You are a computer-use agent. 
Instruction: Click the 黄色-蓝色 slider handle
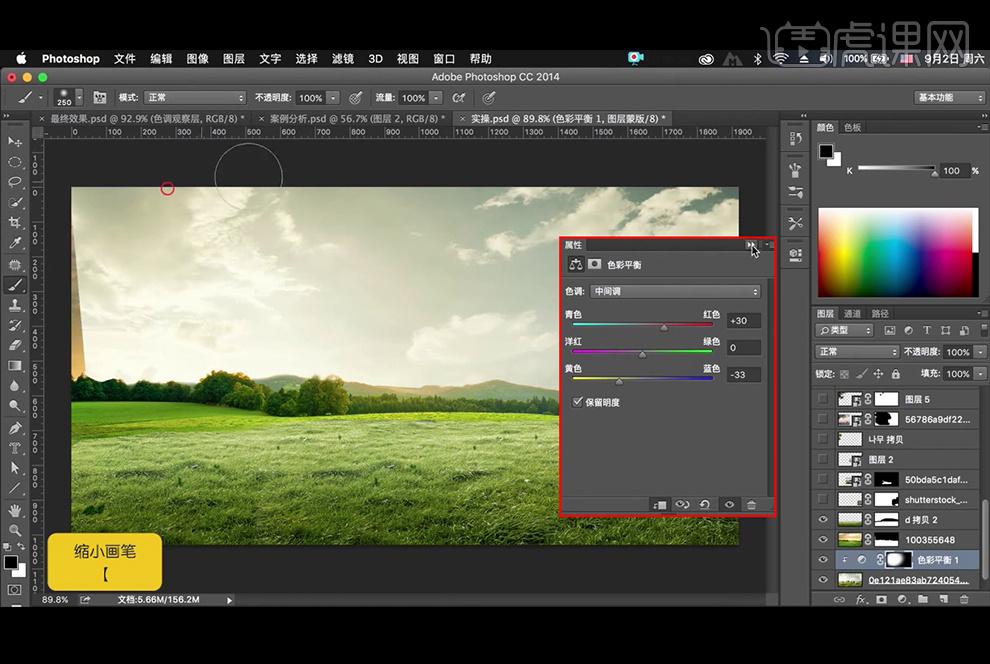tap(619, 381)
